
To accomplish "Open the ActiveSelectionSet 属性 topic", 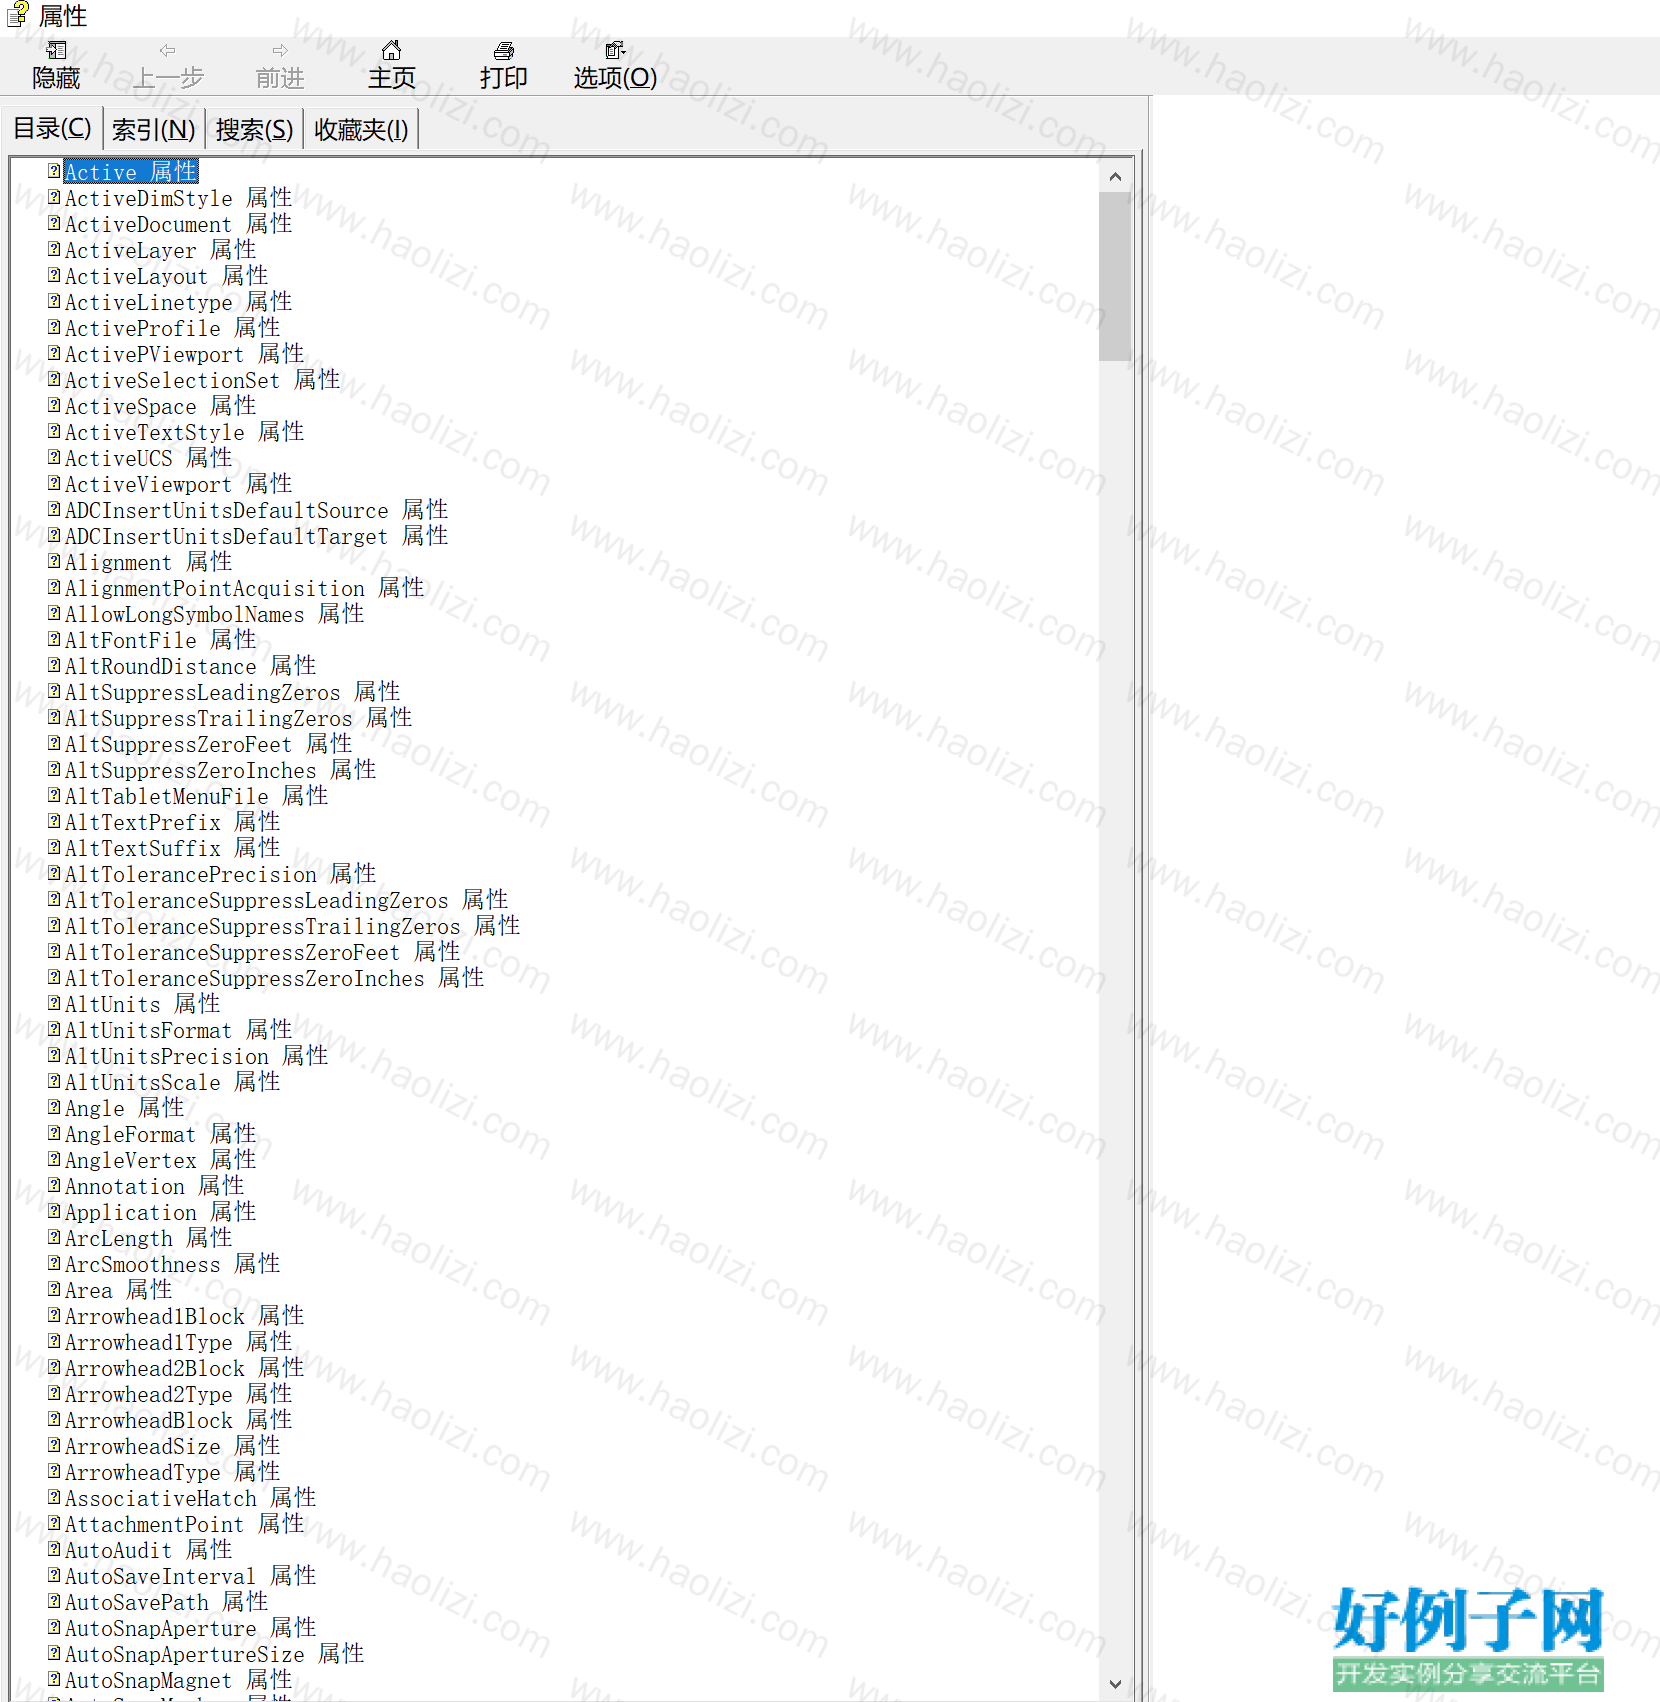I will 202,380.
